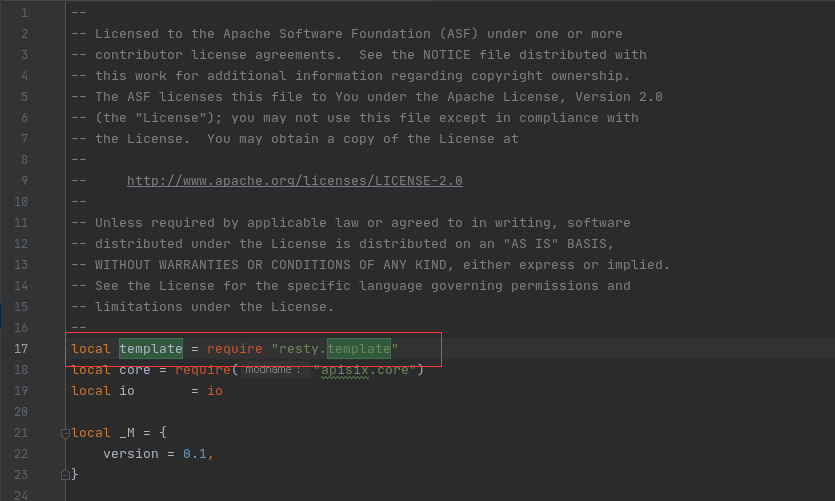Click the "apisix.core" string on line 18
The image size is (835, 501).
tap(365, 369)
